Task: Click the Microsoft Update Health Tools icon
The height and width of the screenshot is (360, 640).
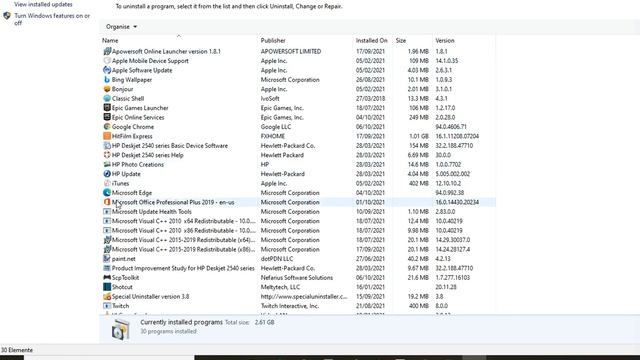Action: pyautogui.click(x=107, y=211)
